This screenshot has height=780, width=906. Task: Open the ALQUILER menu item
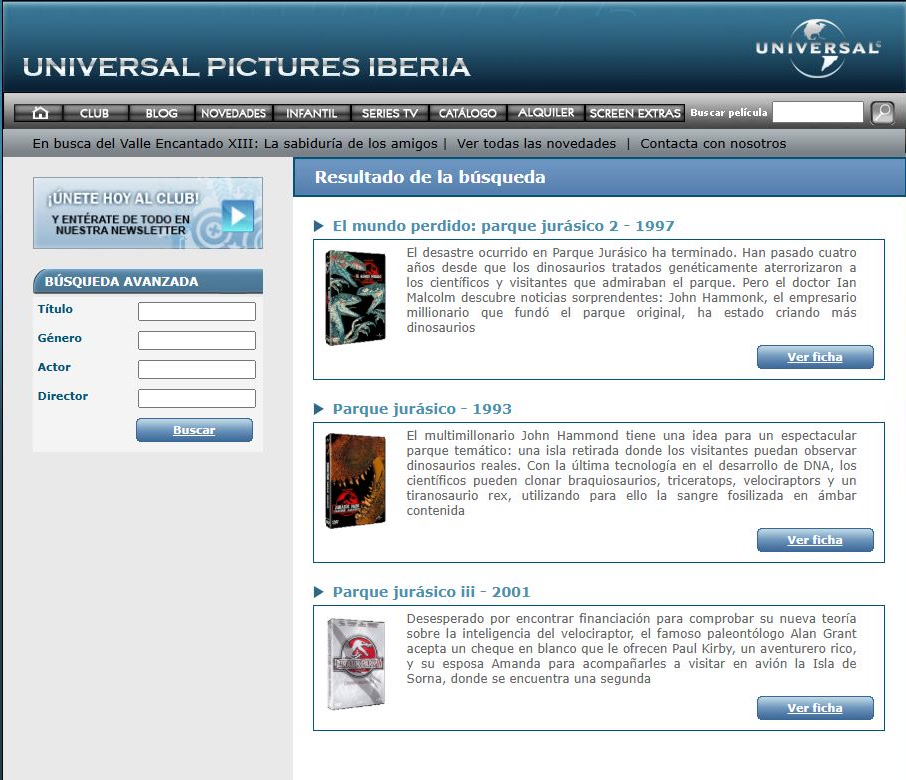click(546, 113)
